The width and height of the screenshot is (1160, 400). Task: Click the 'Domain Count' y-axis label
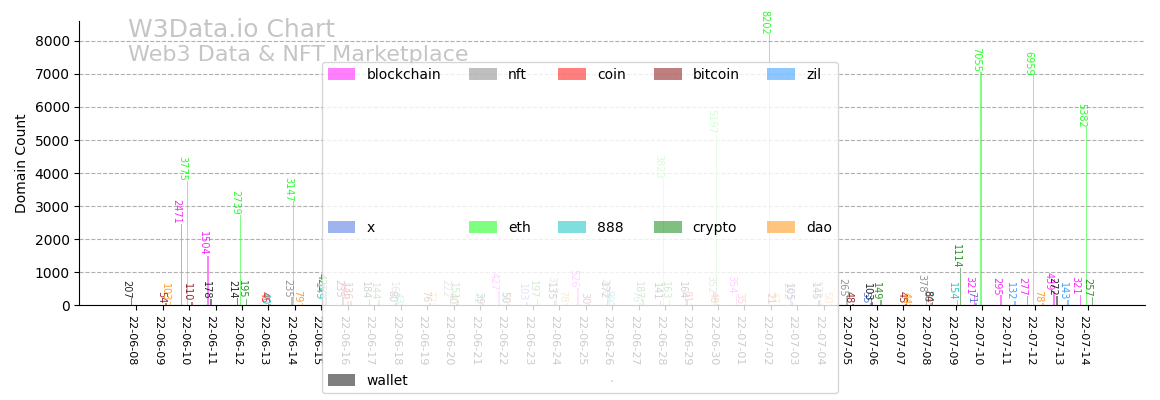click(x=21, y=163)
